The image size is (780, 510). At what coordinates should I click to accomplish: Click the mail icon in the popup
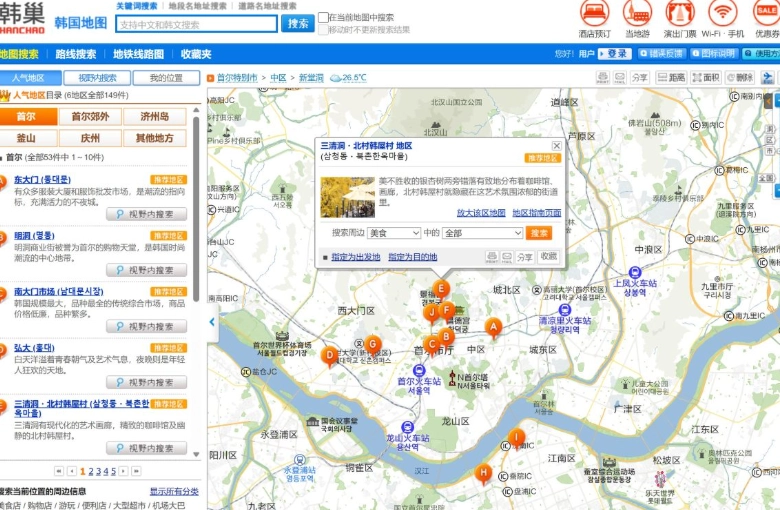506,257
